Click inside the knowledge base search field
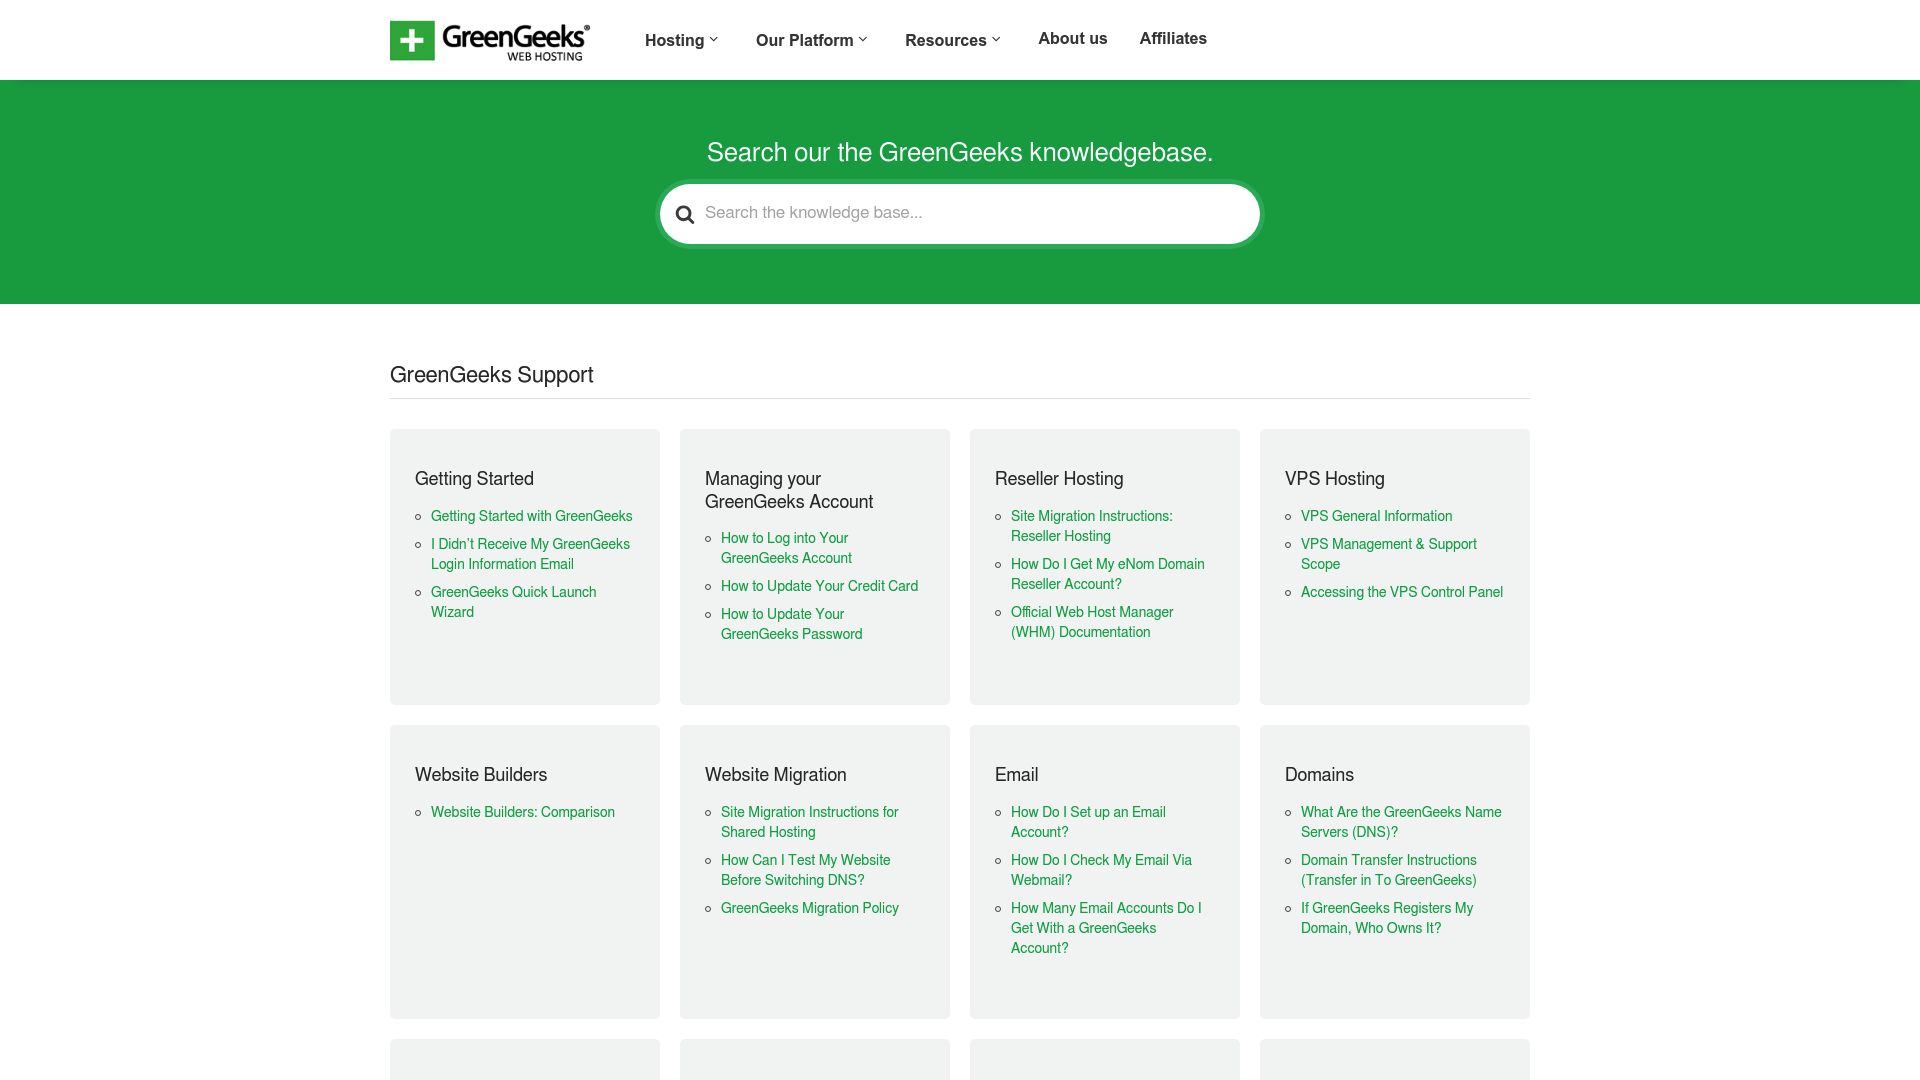 tap(958, 213)
